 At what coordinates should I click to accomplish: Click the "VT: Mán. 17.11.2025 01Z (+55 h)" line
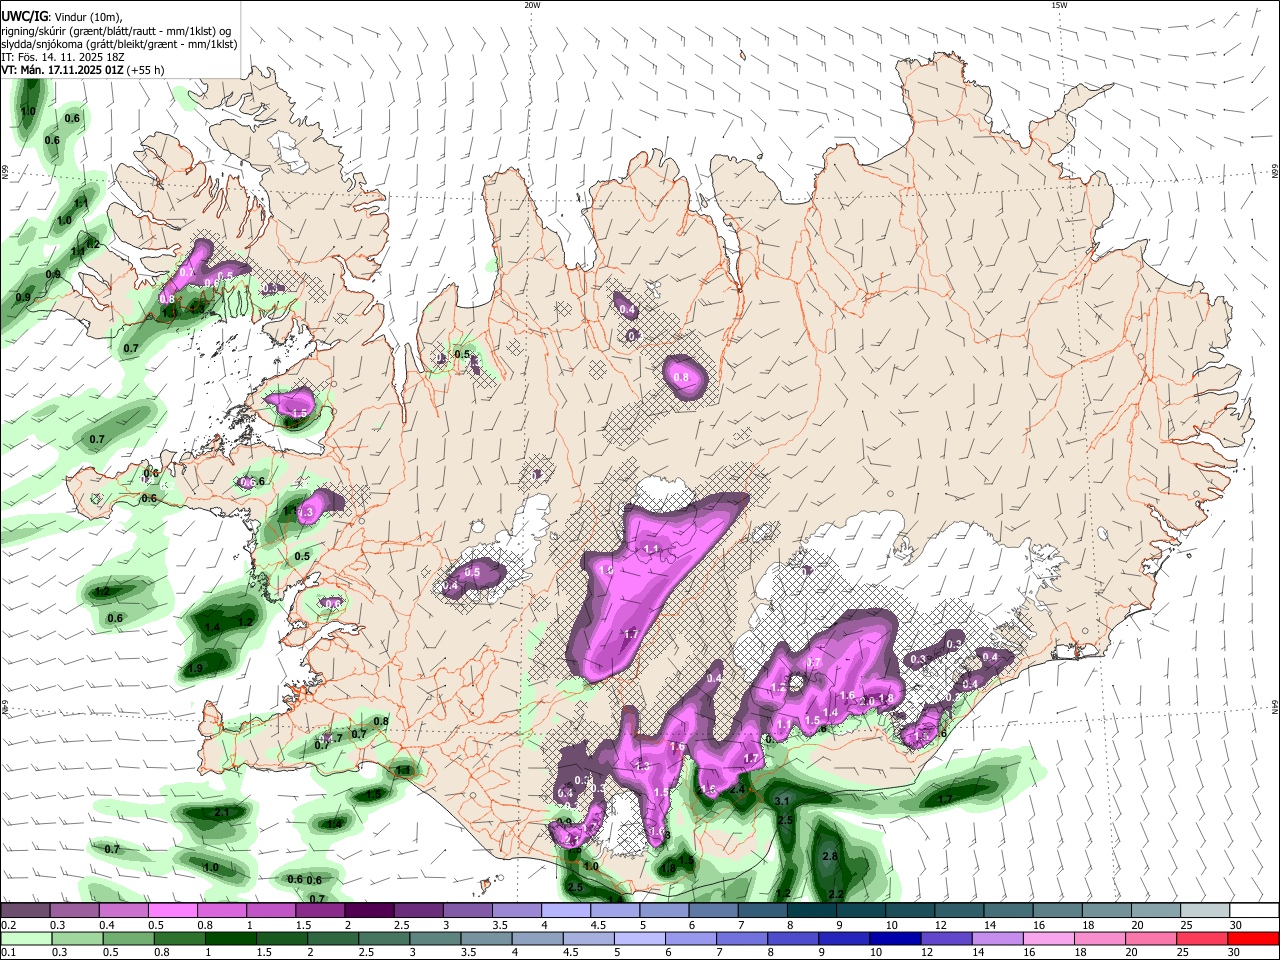(83, 70)
